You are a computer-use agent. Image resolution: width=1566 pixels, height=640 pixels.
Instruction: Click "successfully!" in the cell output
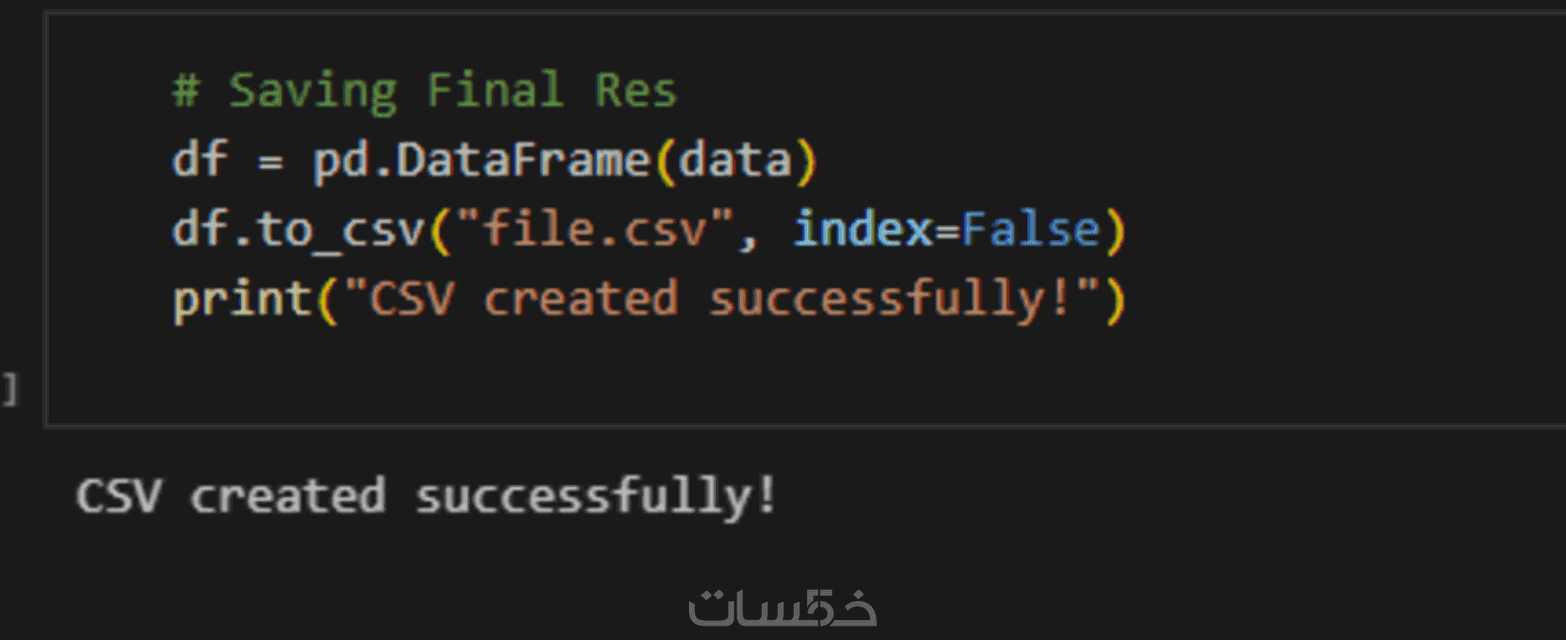pyautogui.click(x=595, y=496)
